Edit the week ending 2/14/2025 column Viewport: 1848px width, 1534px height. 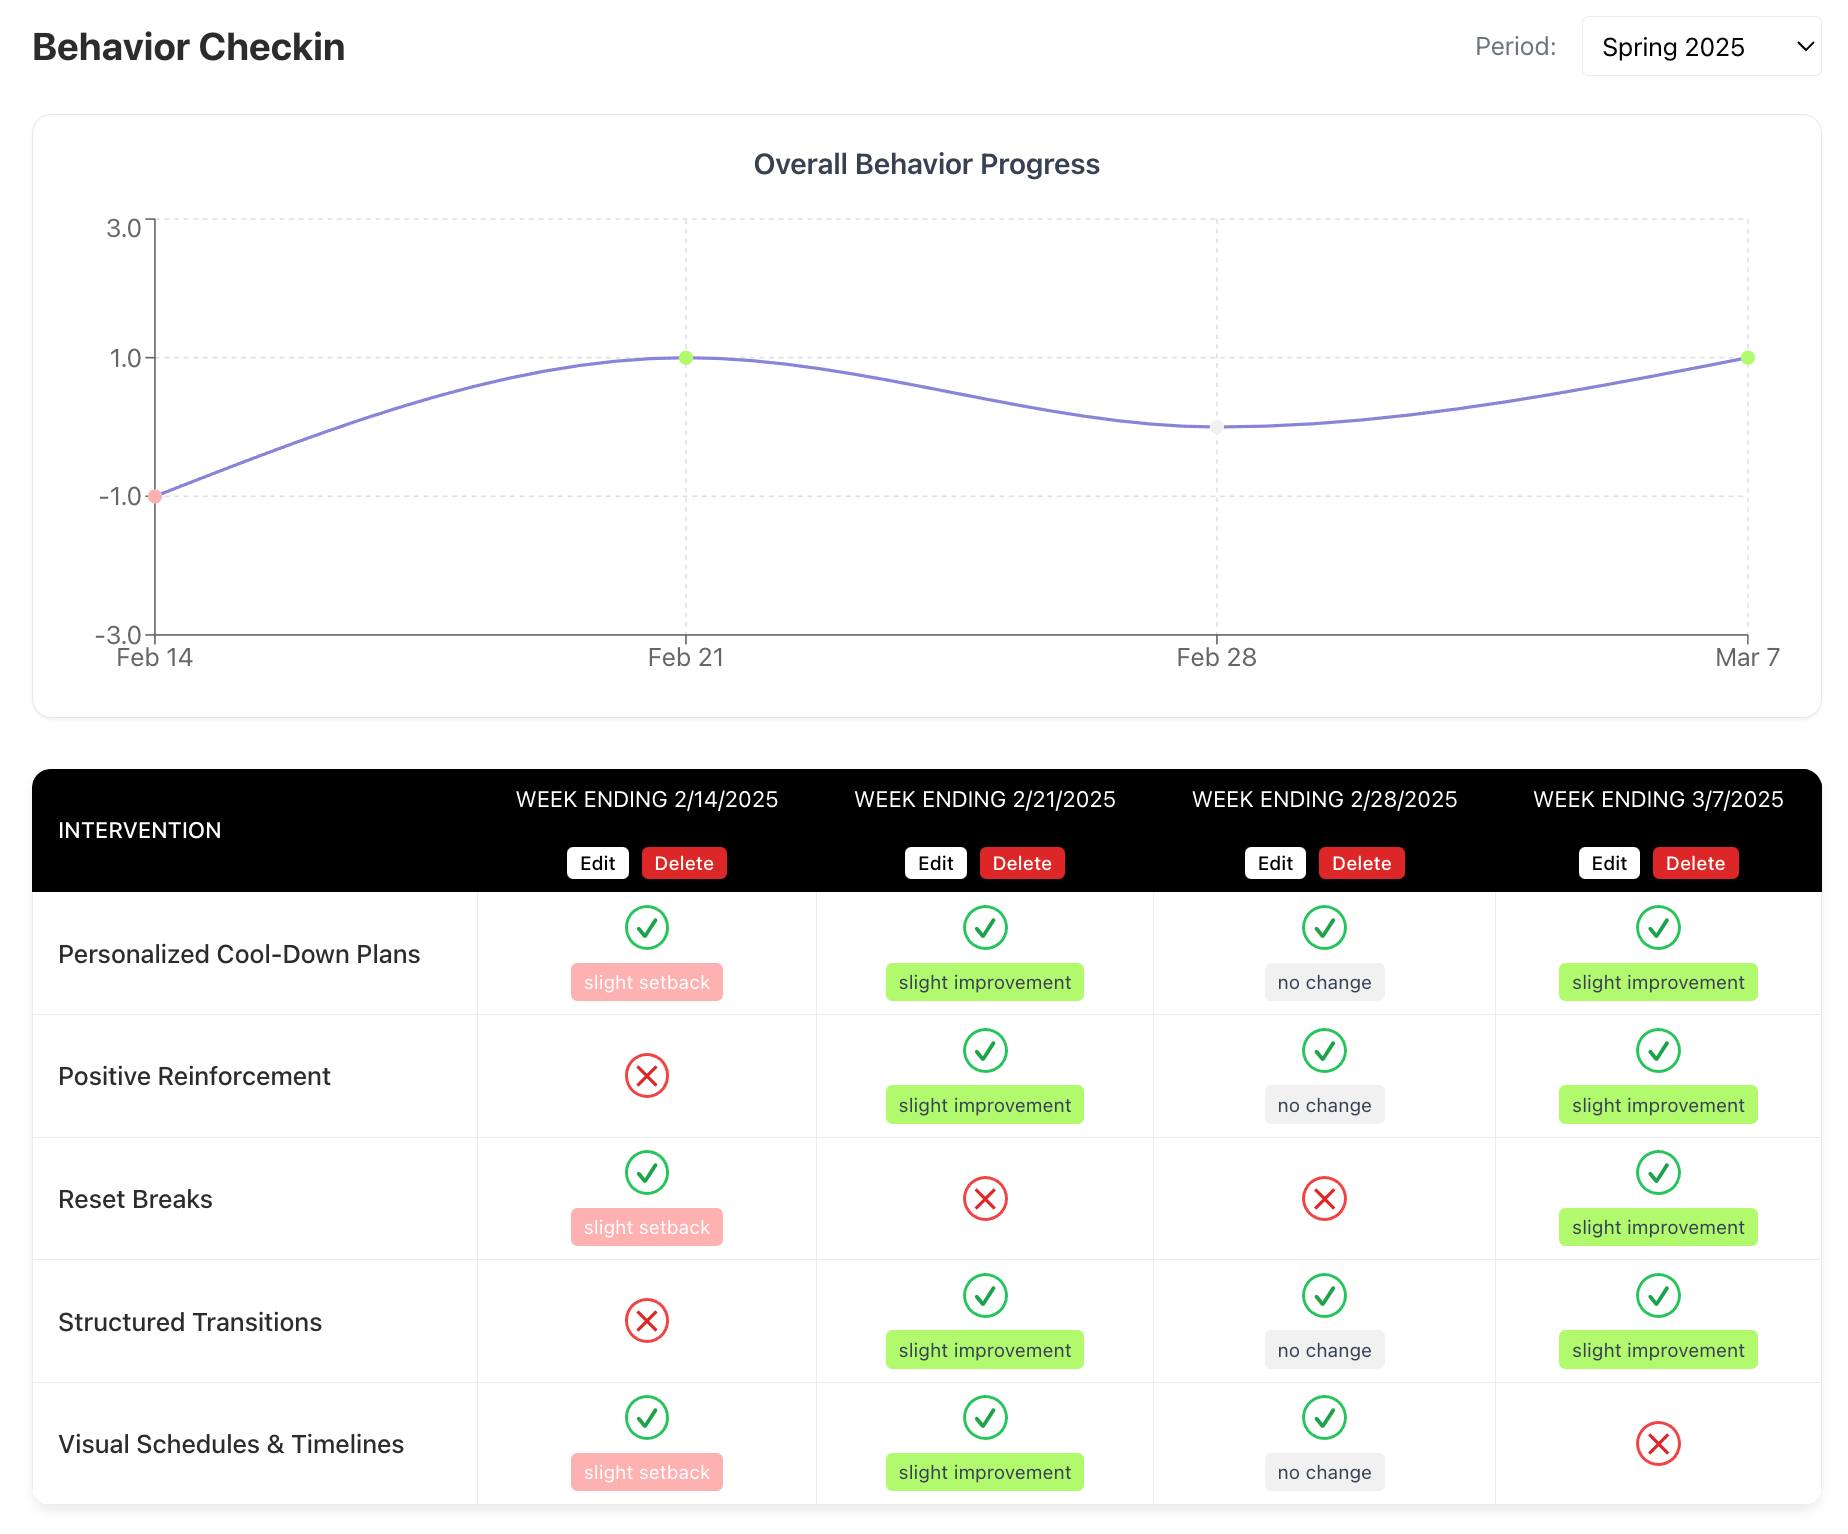click(x=598, y=863)
